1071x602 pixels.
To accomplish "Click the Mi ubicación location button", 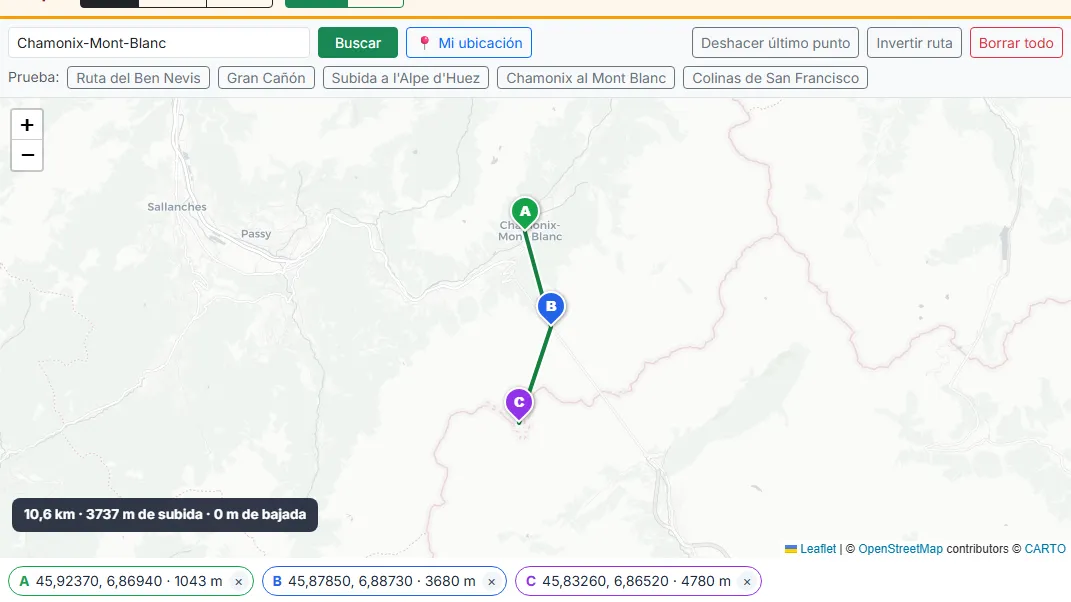I will [469, 43].
